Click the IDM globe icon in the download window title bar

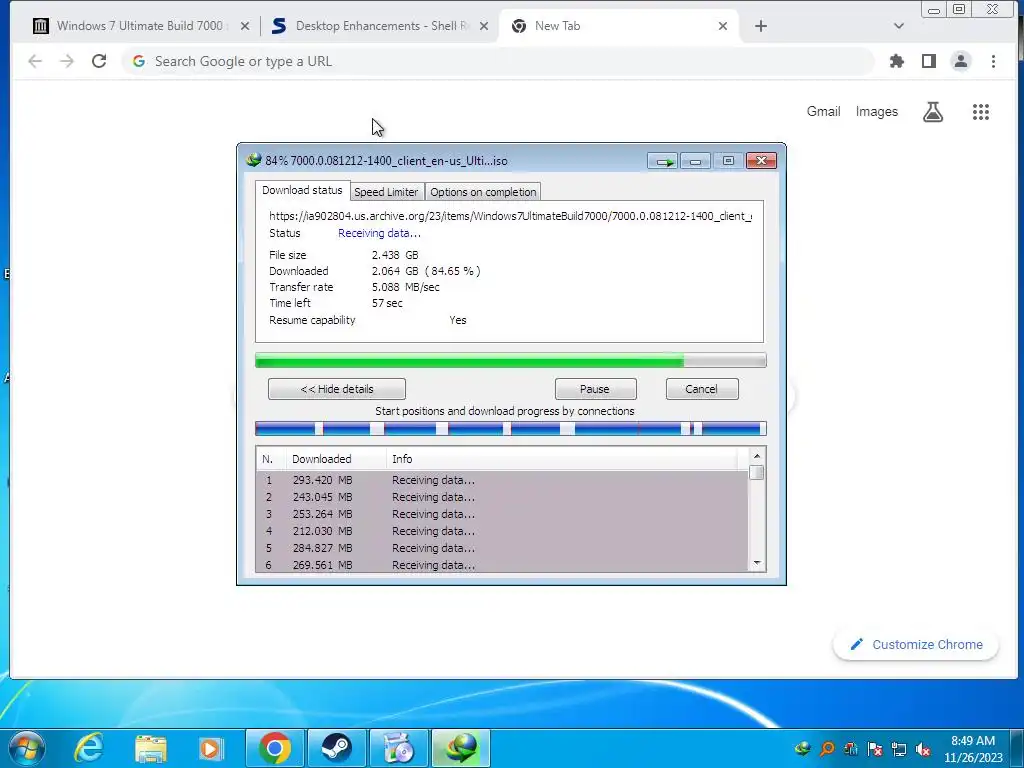(253, 160)
